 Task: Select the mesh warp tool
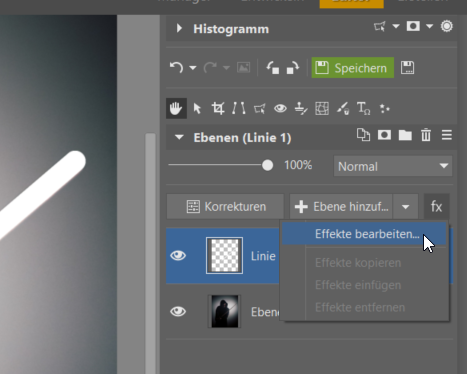coord(322,108)
